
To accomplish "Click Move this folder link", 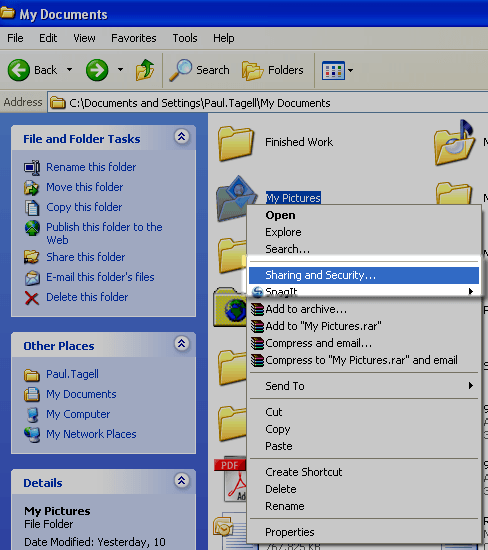I will pyautogui.click(x=85, y=187).
